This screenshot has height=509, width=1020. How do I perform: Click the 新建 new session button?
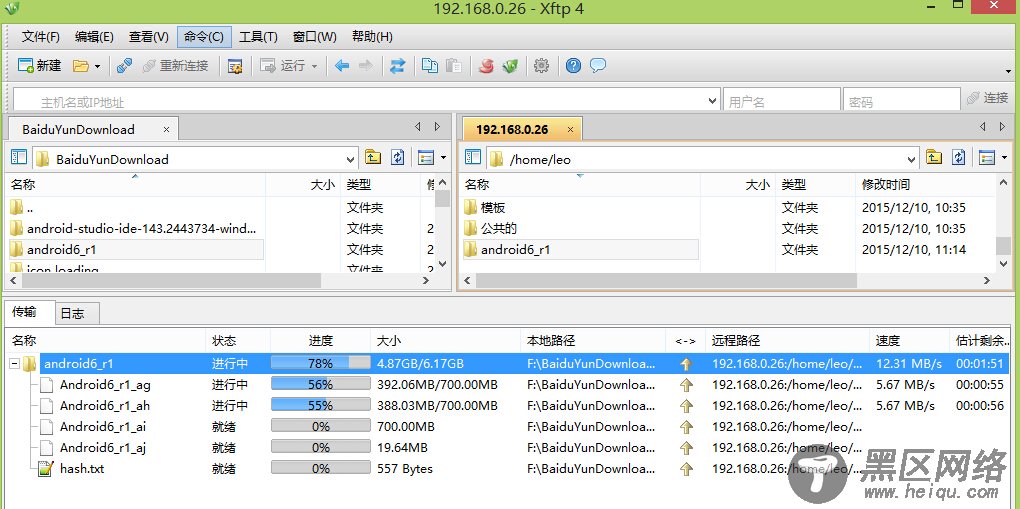[x=39, y=66]
